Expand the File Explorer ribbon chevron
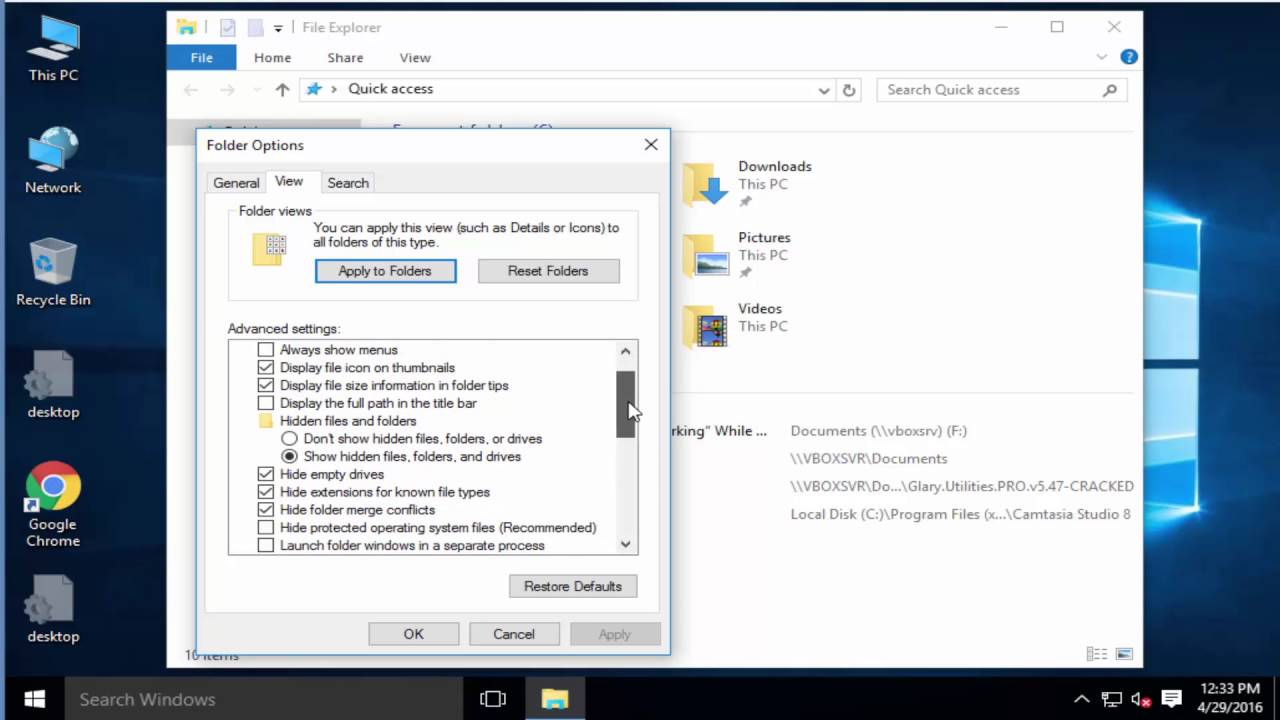1280x720 pixels. pyautogui.click(x=1103, y=57)
